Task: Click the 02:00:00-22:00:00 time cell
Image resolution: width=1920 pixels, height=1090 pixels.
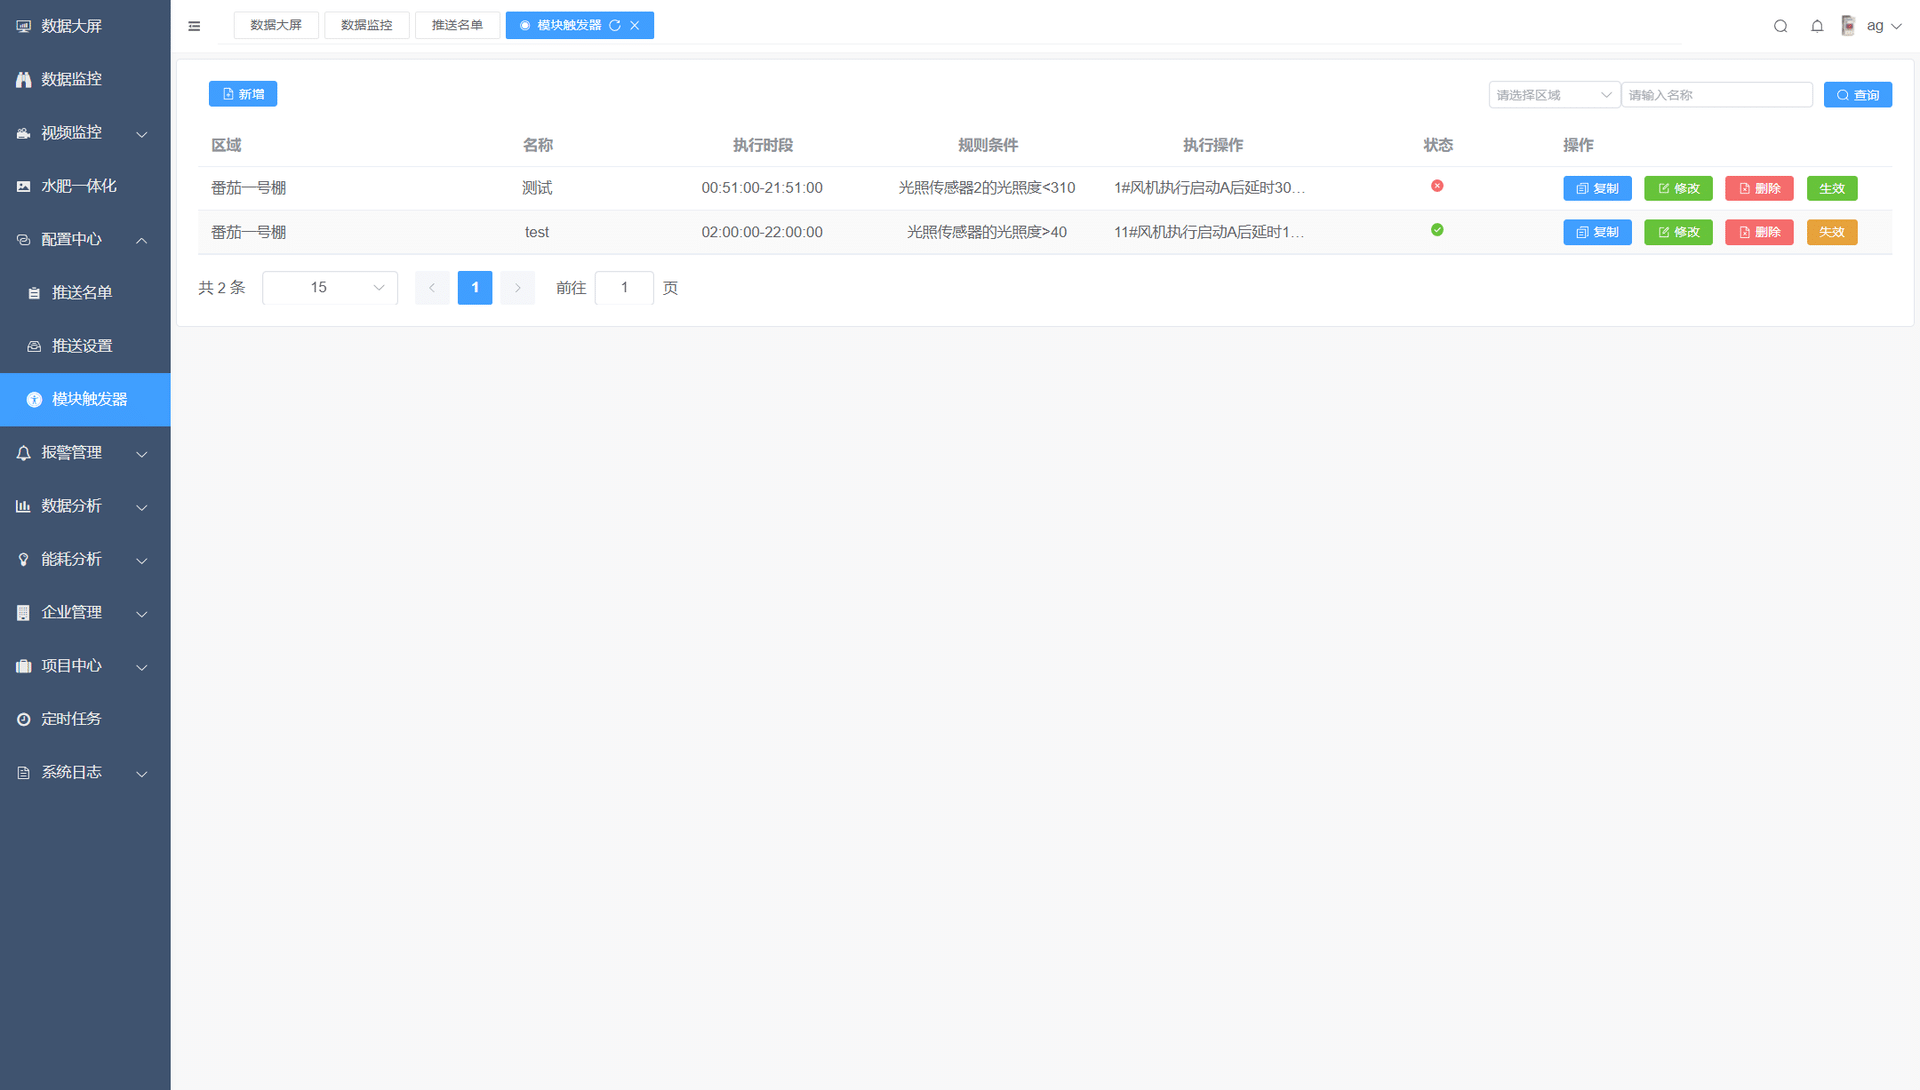Action: coord(762,232)
